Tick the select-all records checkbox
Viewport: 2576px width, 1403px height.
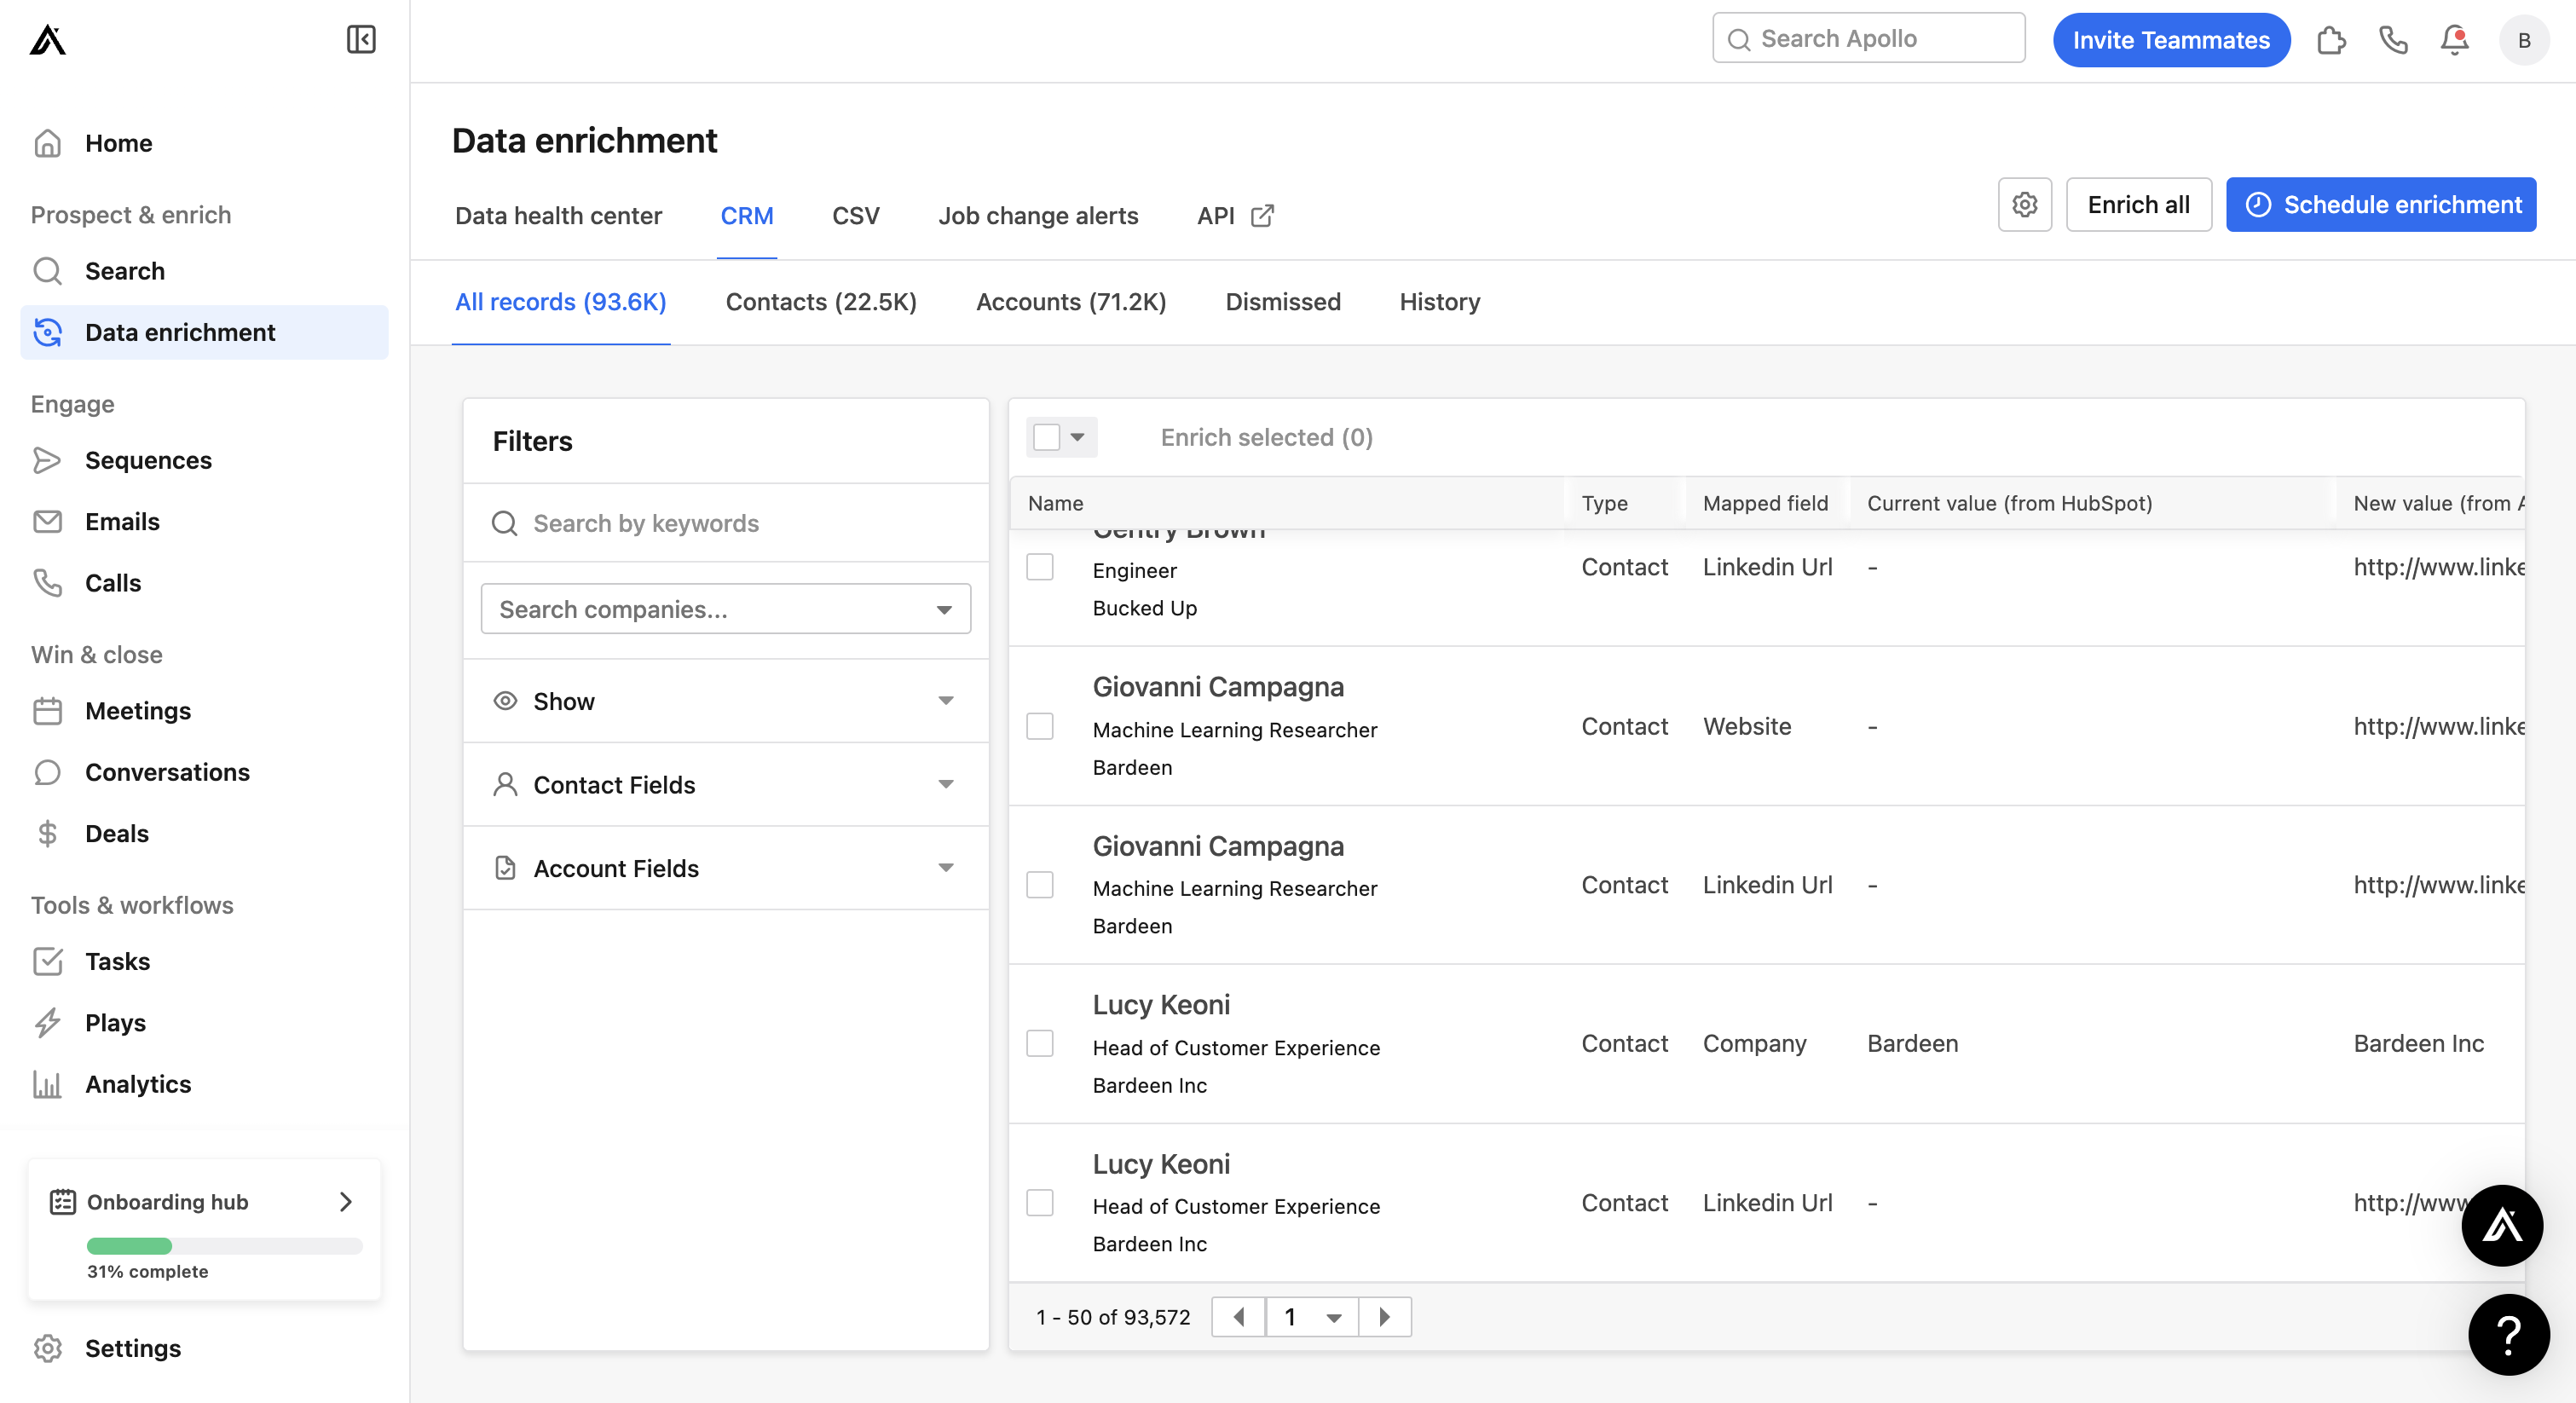1046,437
